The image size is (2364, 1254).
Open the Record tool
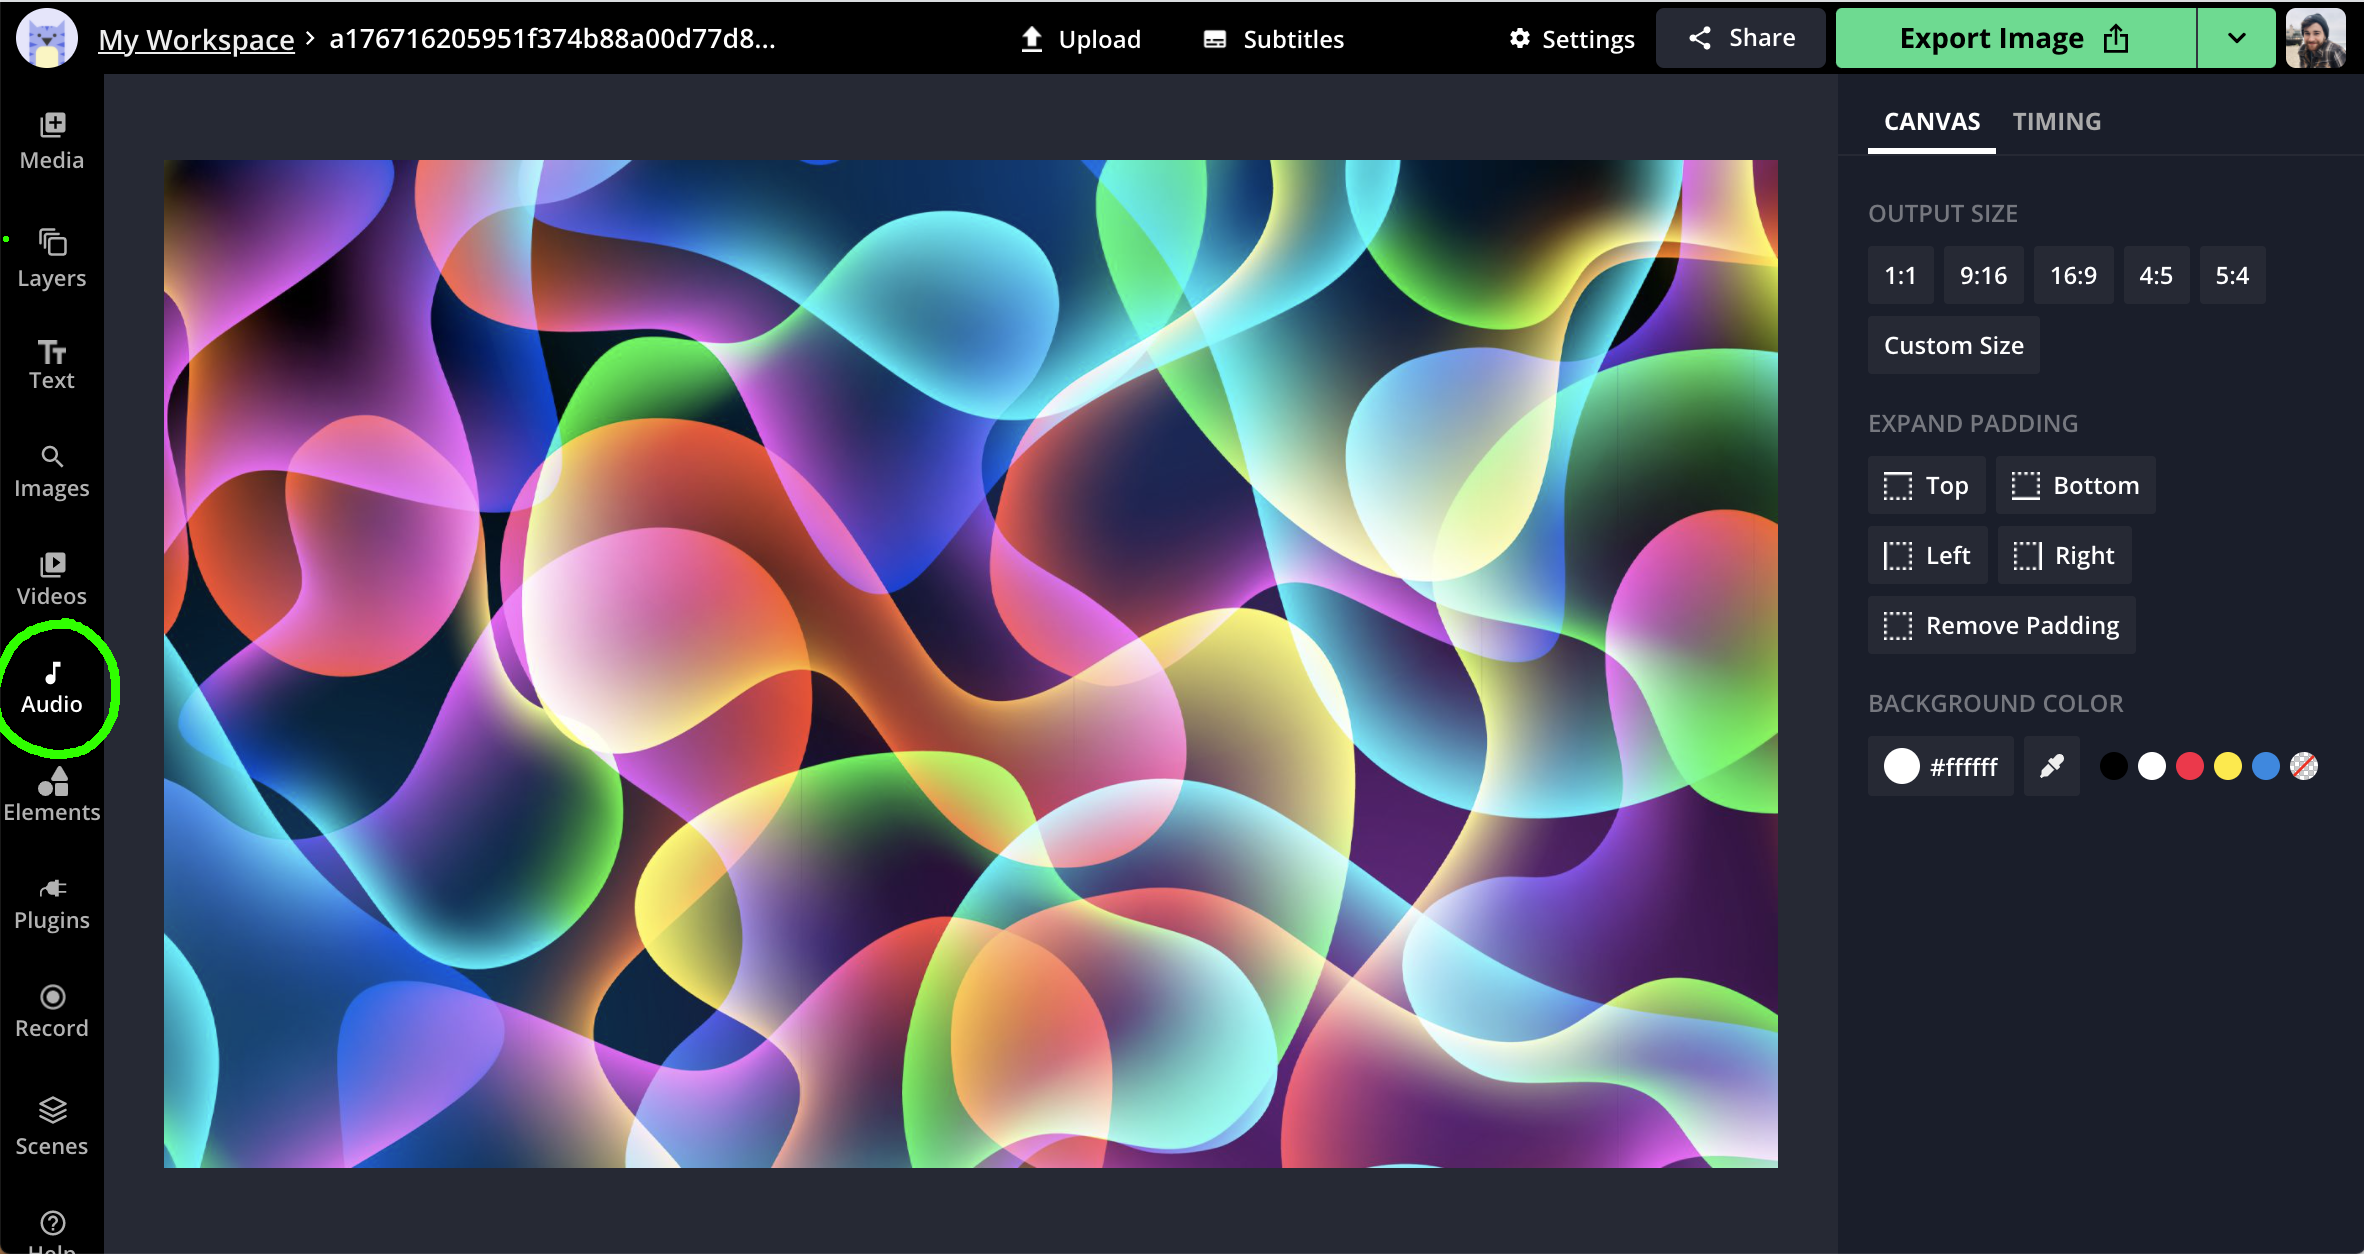(51, 1010)
